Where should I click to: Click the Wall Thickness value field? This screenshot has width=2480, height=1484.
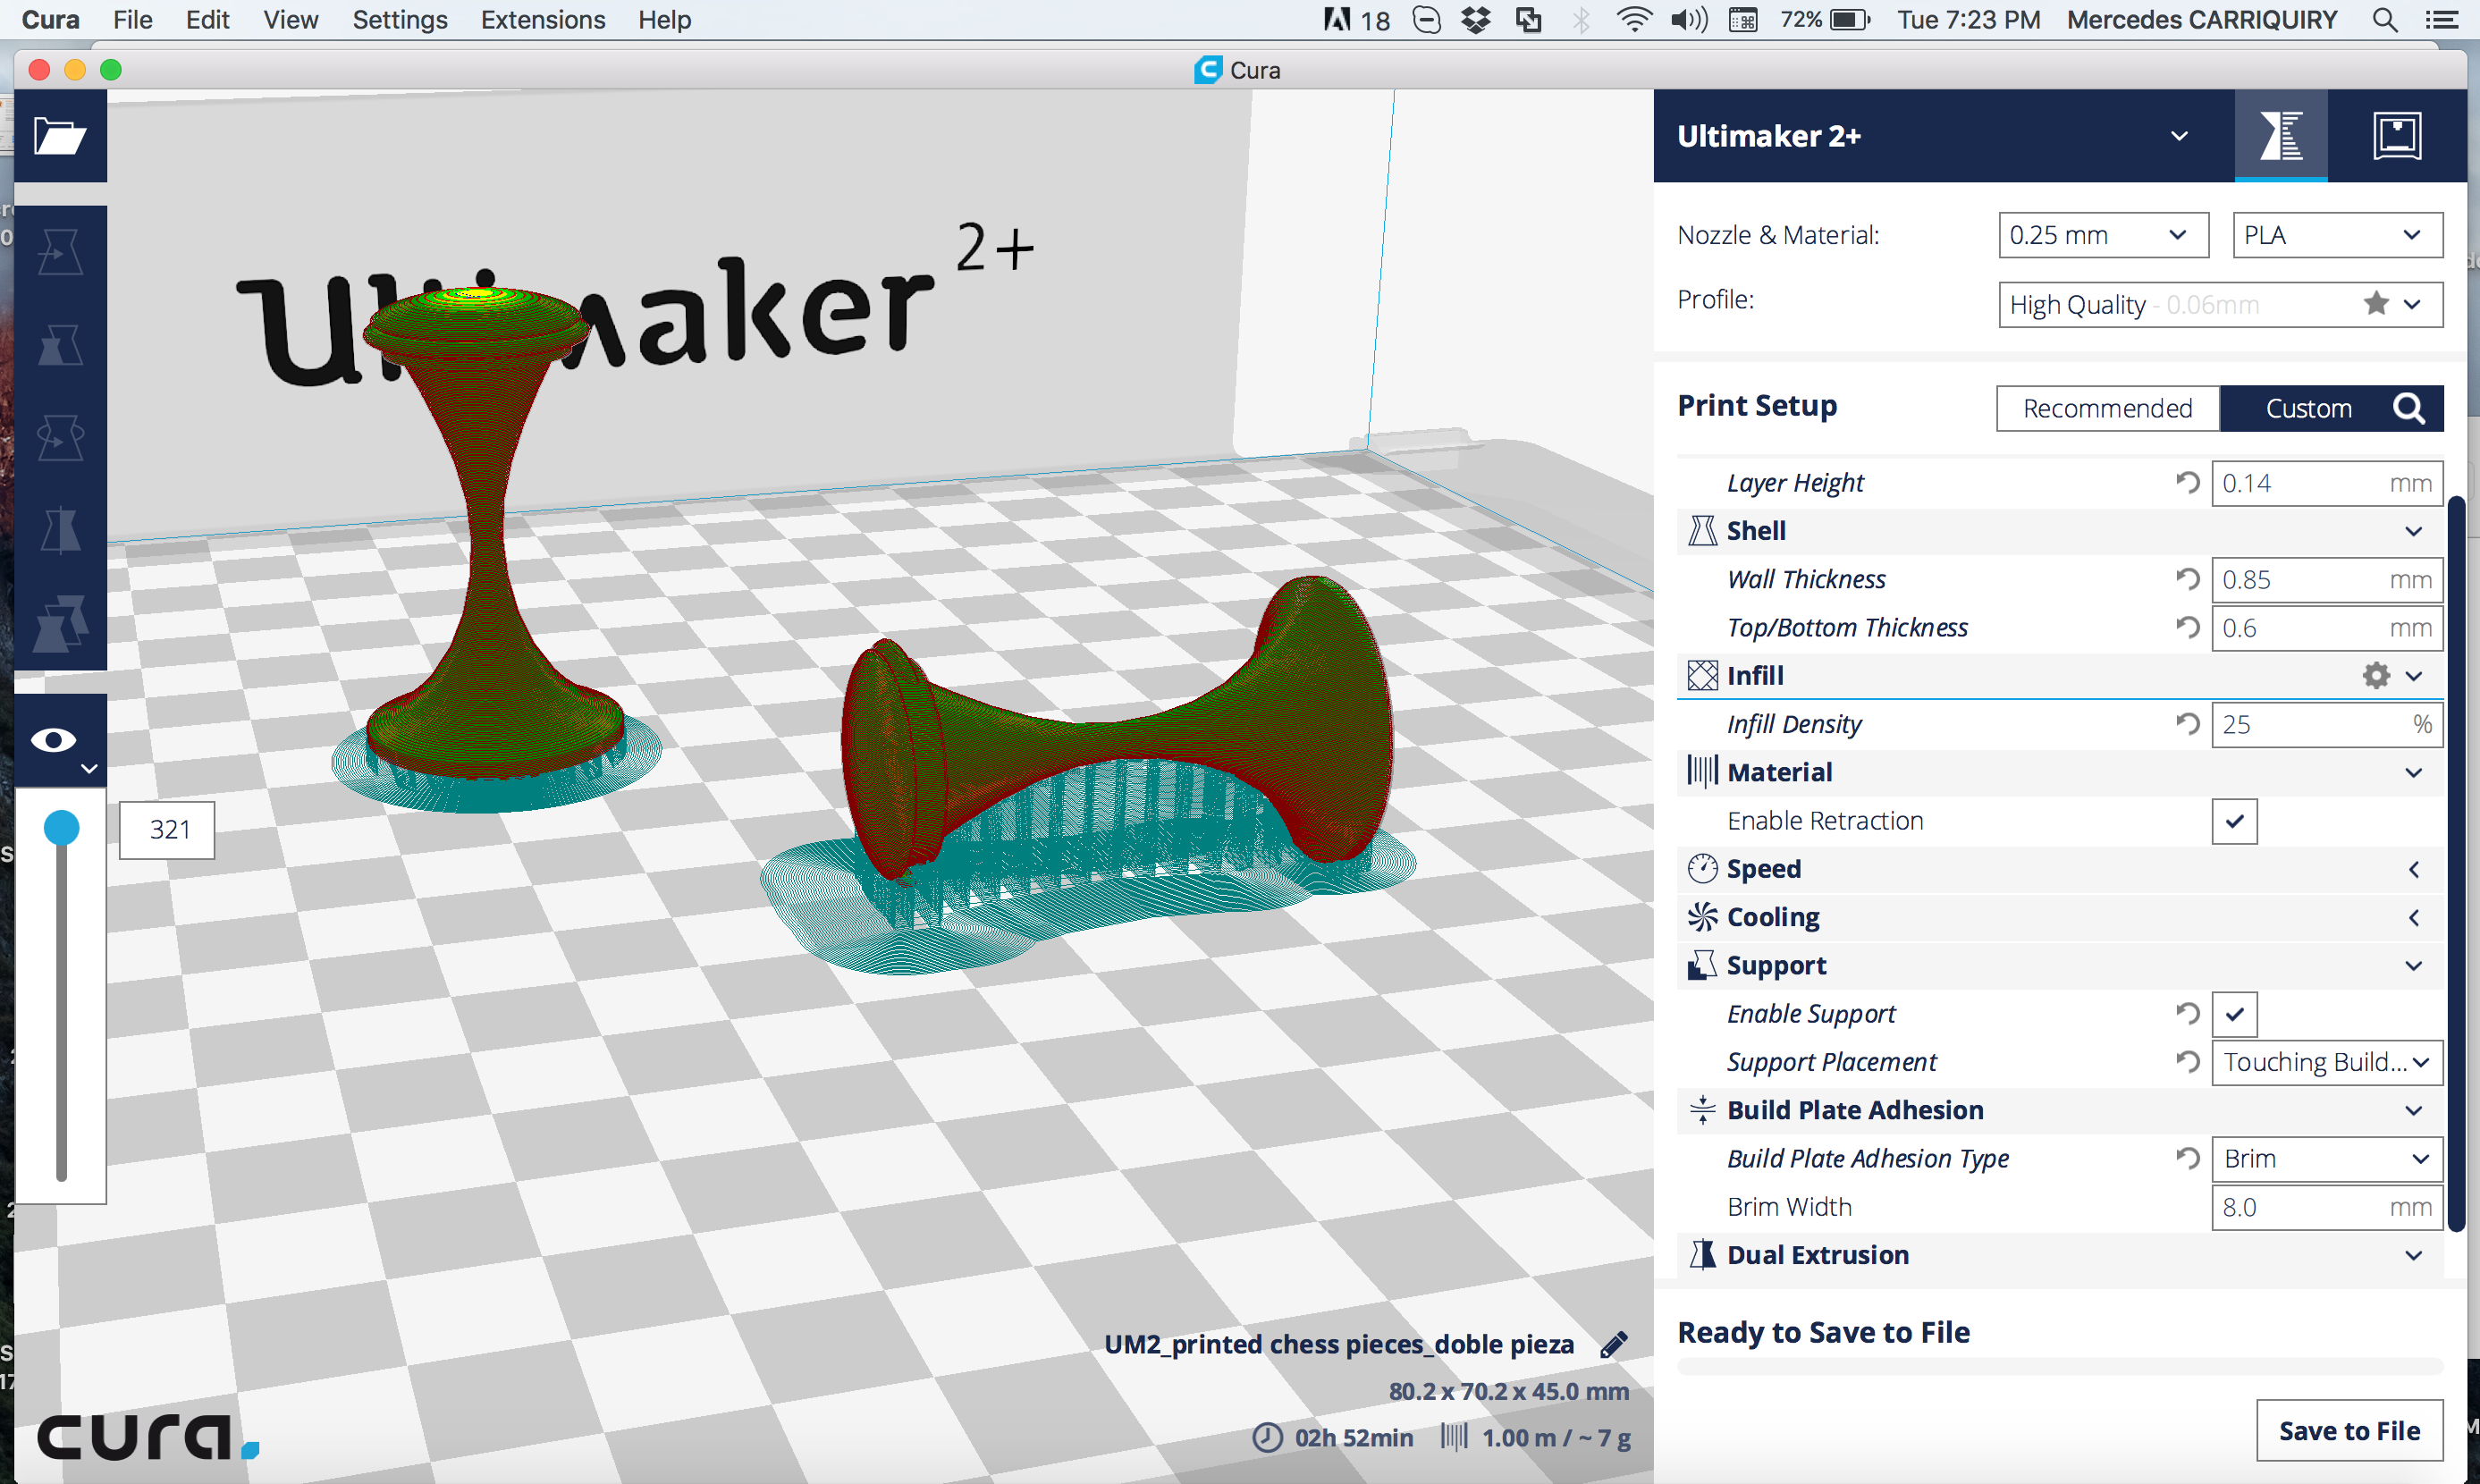click(2326, 579)
